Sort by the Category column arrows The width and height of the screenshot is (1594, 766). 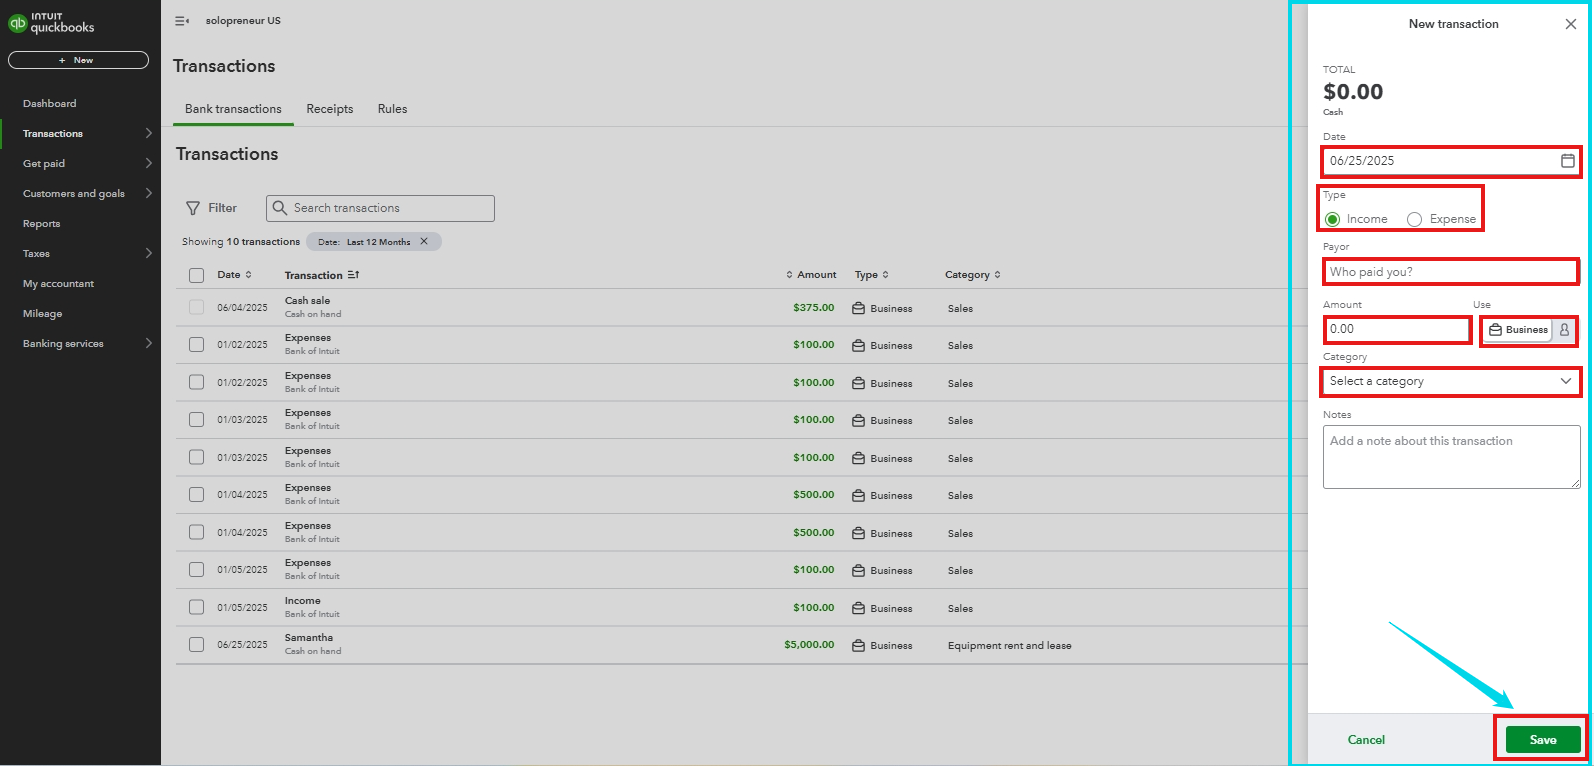coord(997,275)
